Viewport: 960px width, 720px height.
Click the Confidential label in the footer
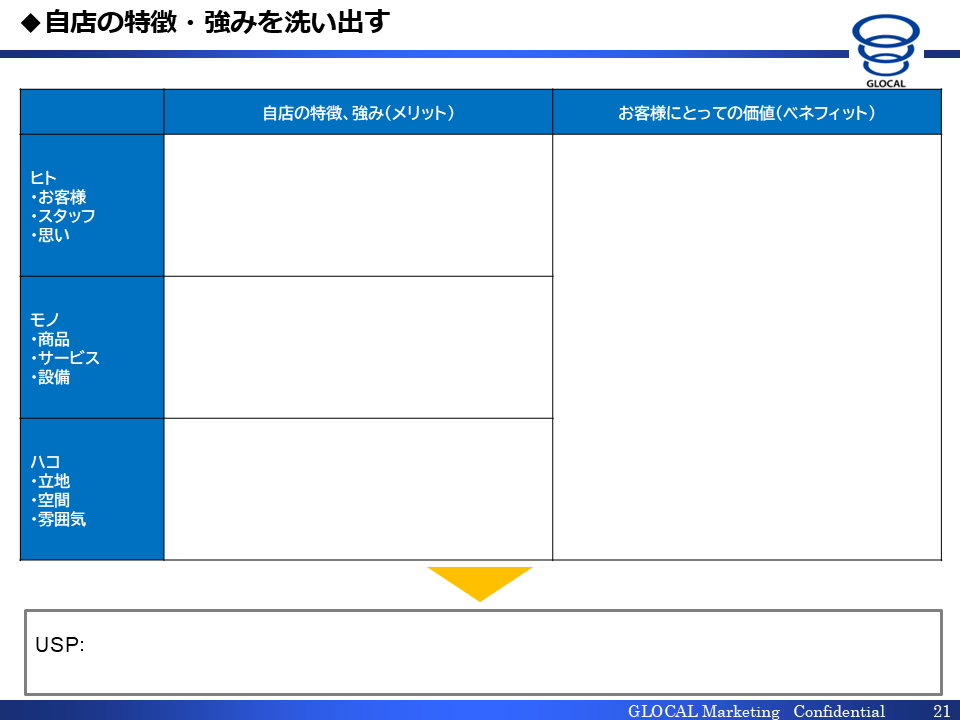tap(839, 711)
